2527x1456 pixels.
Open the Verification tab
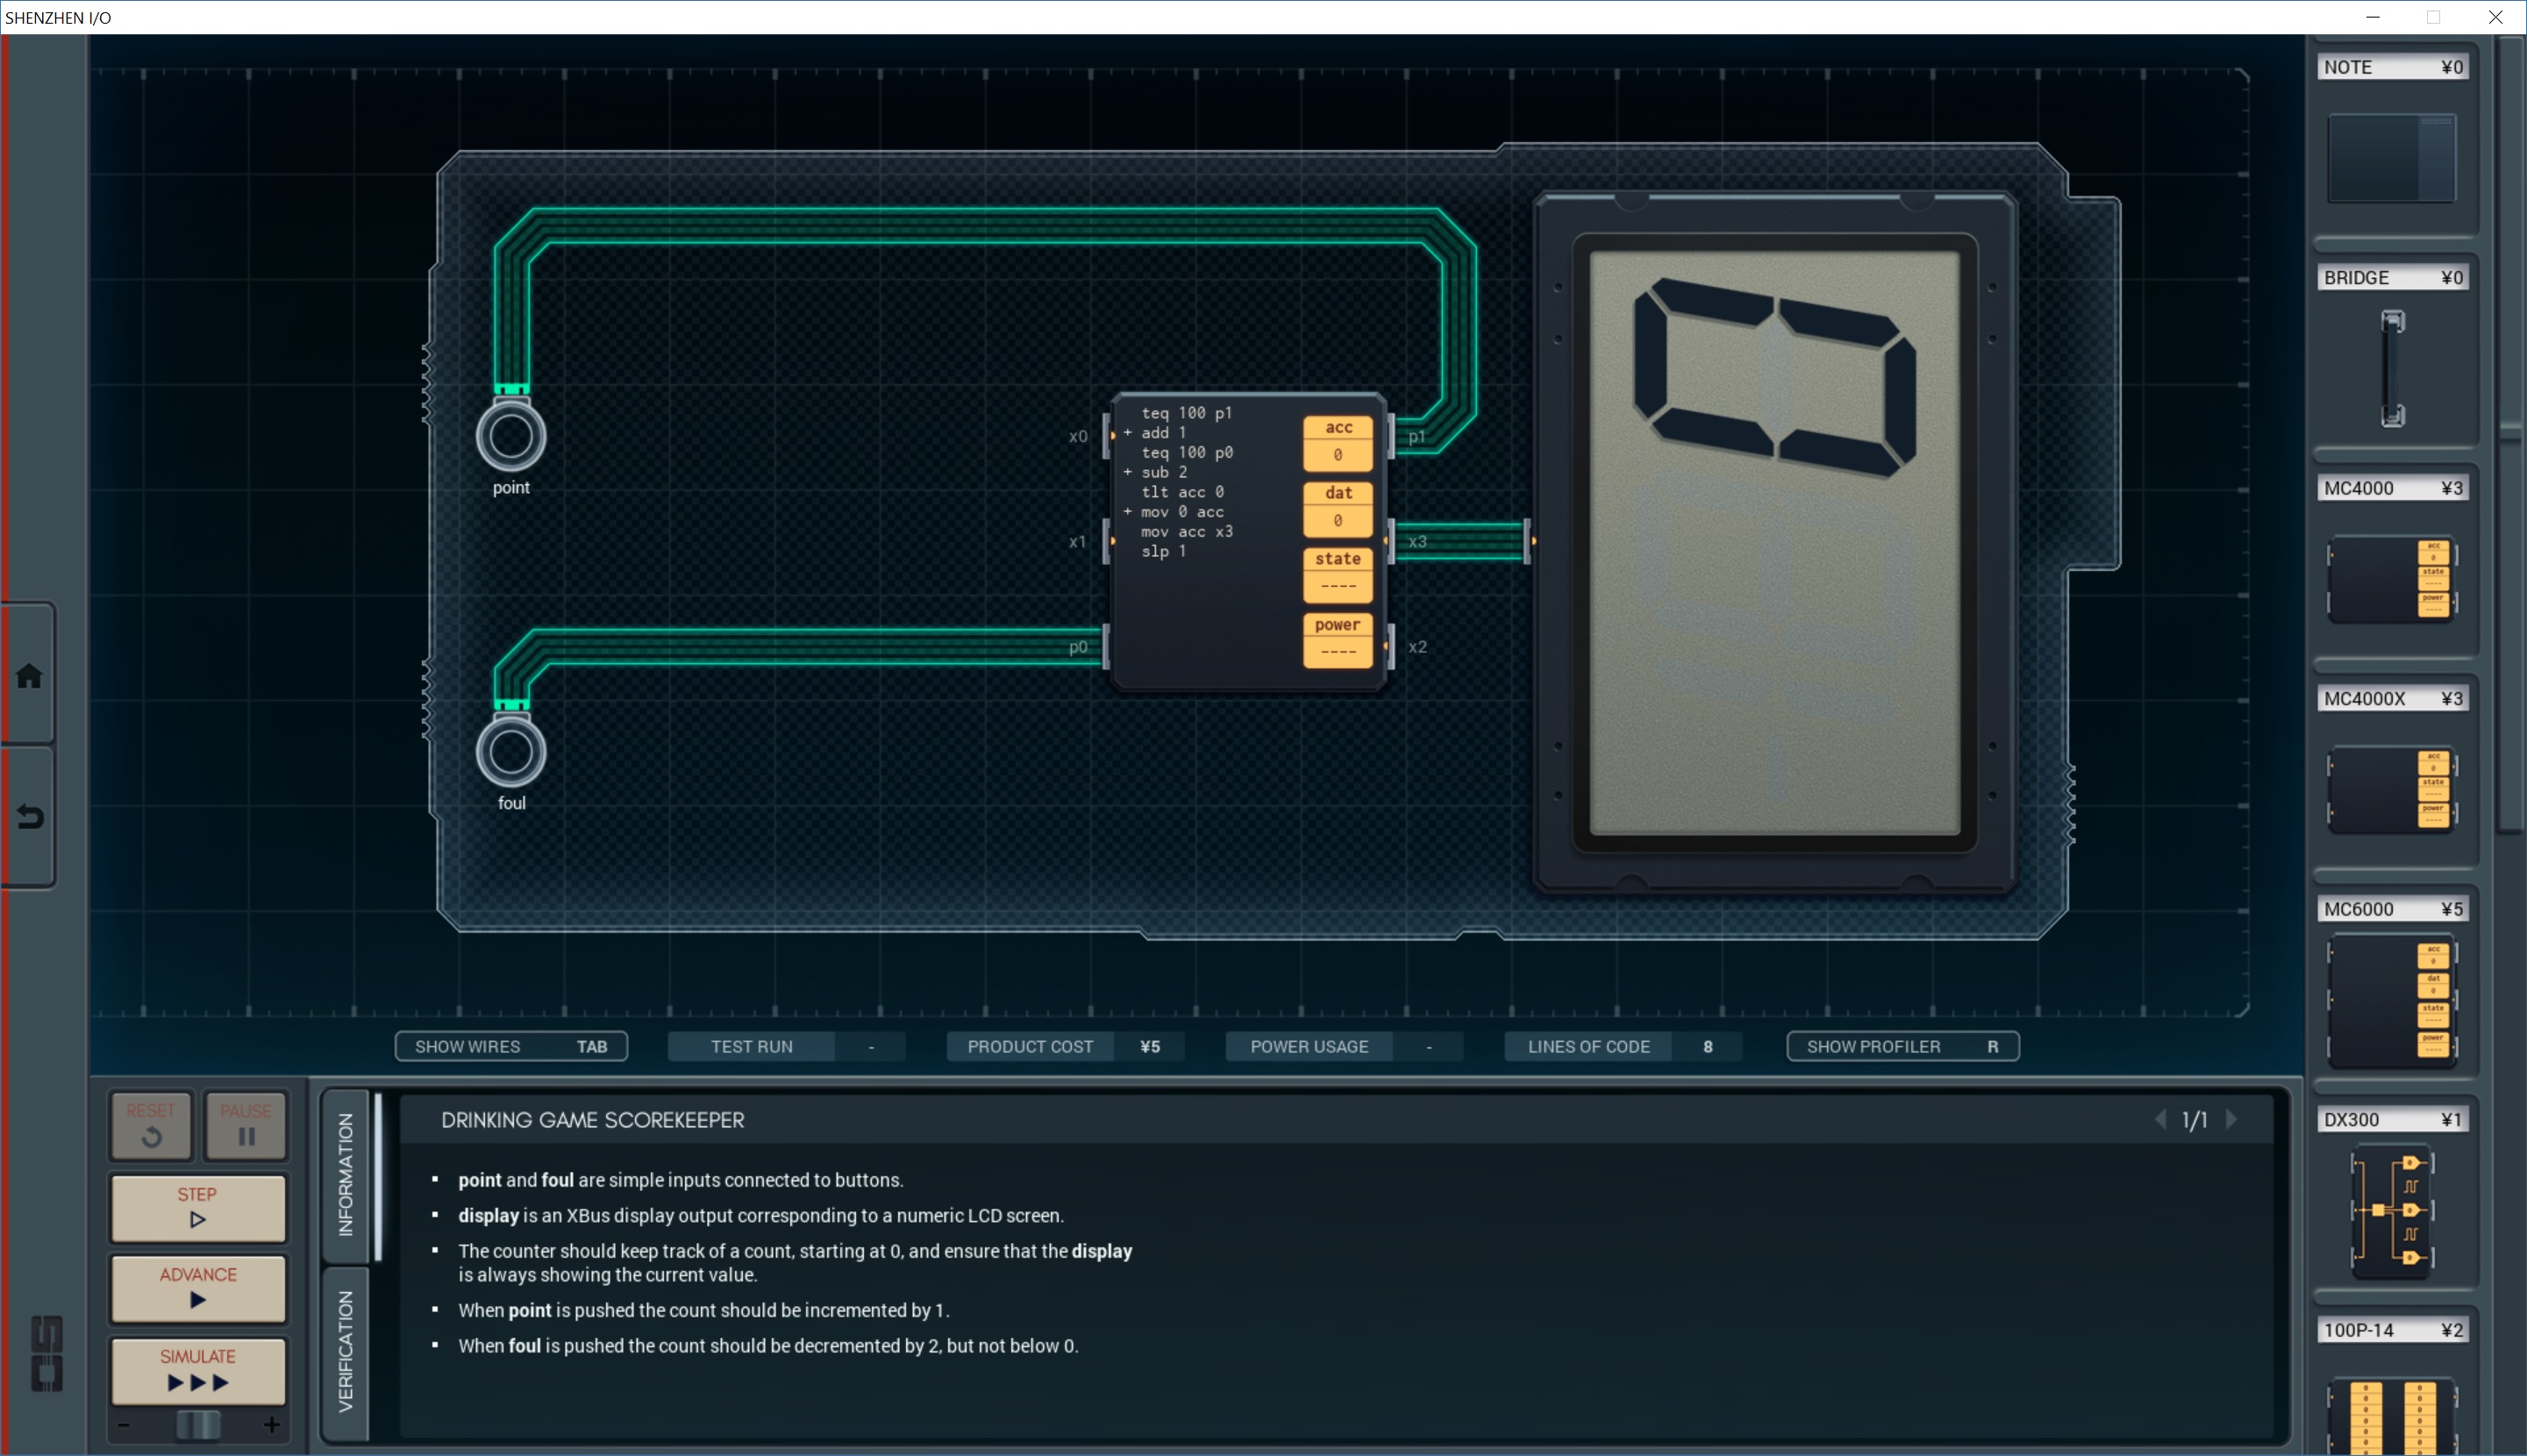(346, 1351)
